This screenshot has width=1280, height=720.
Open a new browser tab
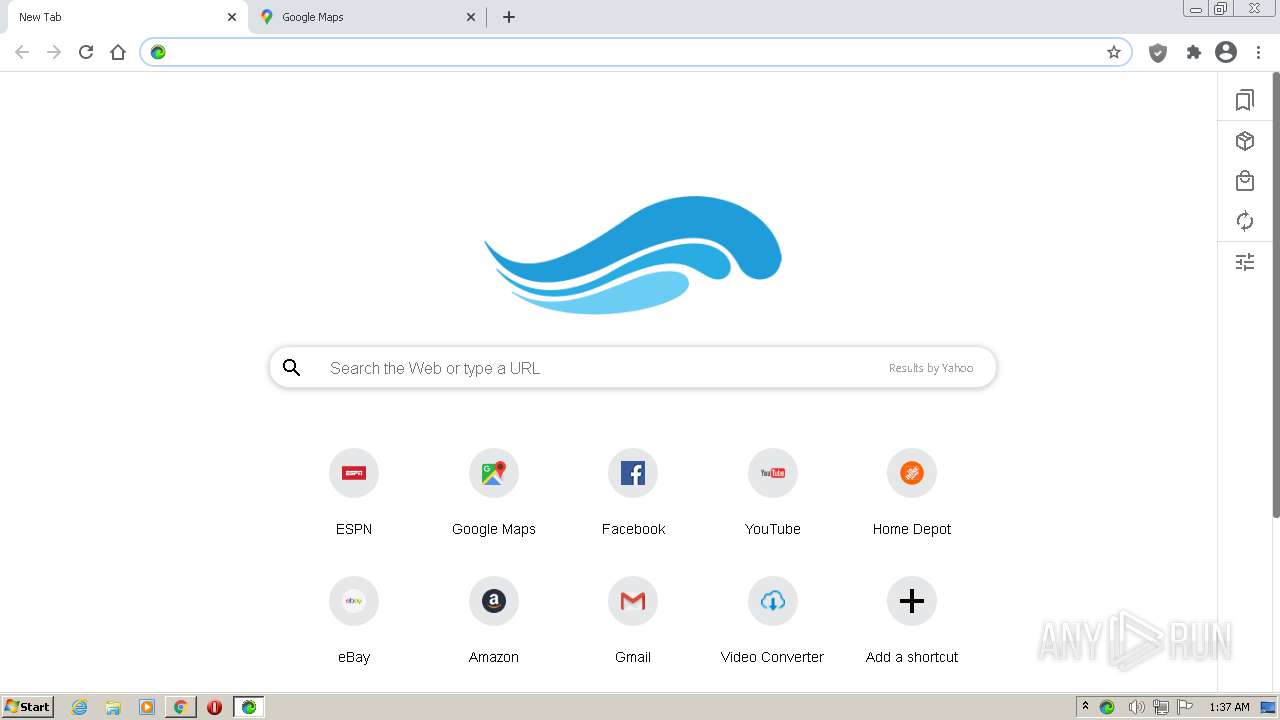(509, 17)
